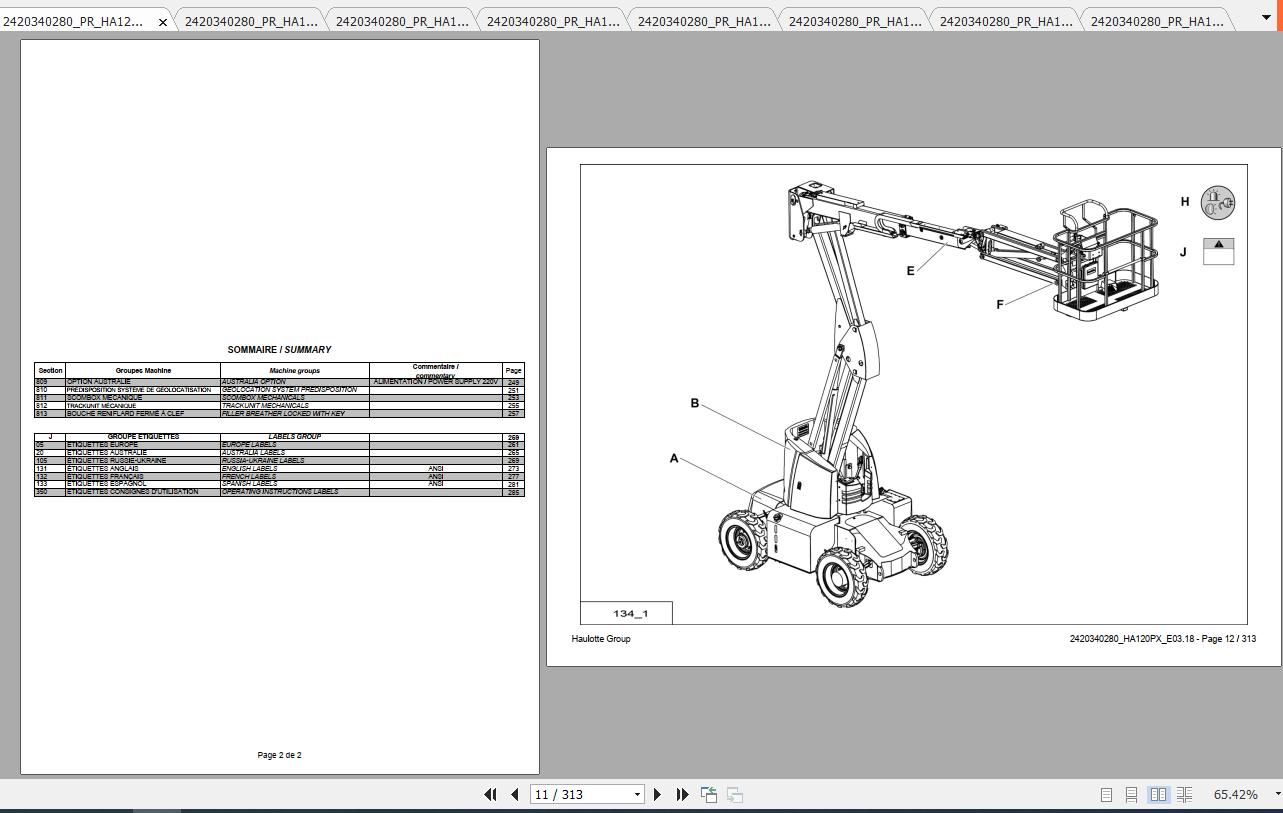Click the J label symbol in the diagram

coord(1218,251)
